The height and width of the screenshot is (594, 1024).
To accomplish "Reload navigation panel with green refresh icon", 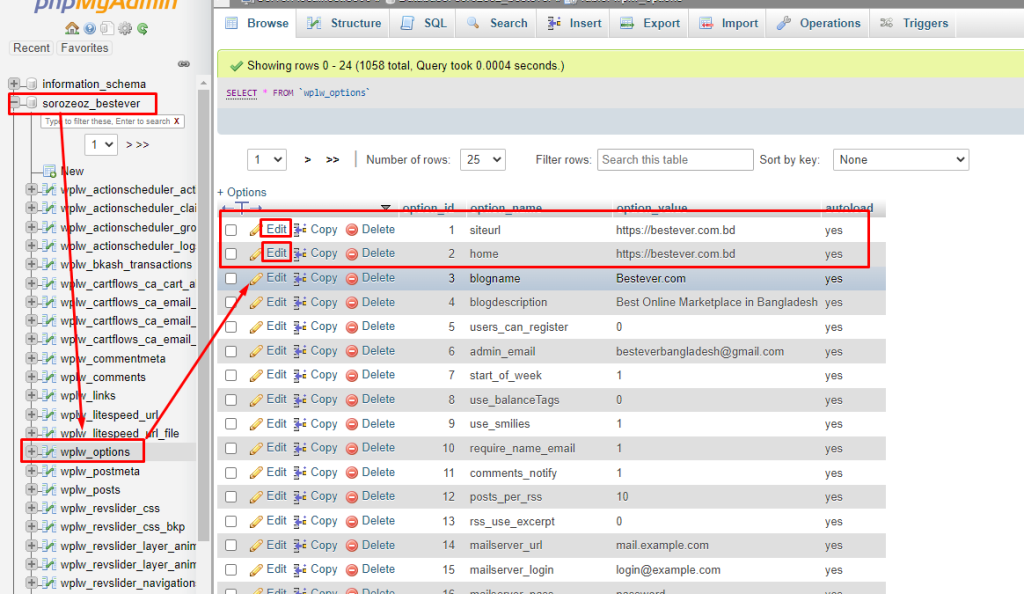I will [x=142, y=28].
